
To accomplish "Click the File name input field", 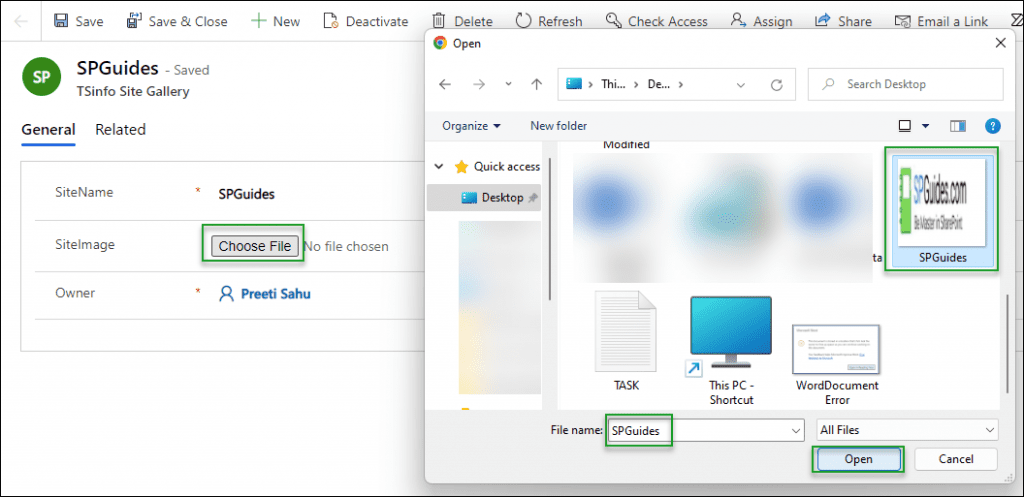I will [705, 430].
